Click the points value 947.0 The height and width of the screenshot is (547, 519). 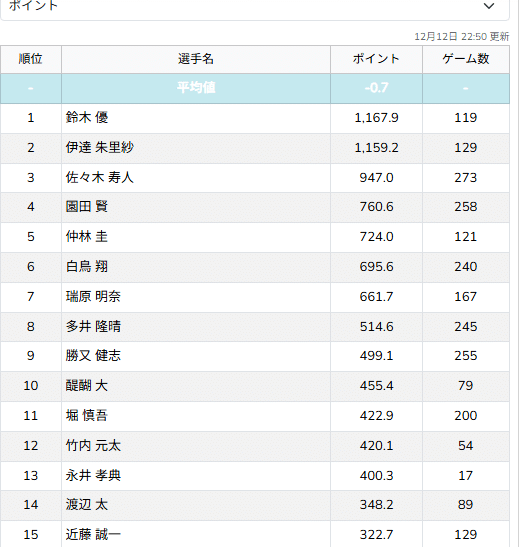click(x=376, y=178)
